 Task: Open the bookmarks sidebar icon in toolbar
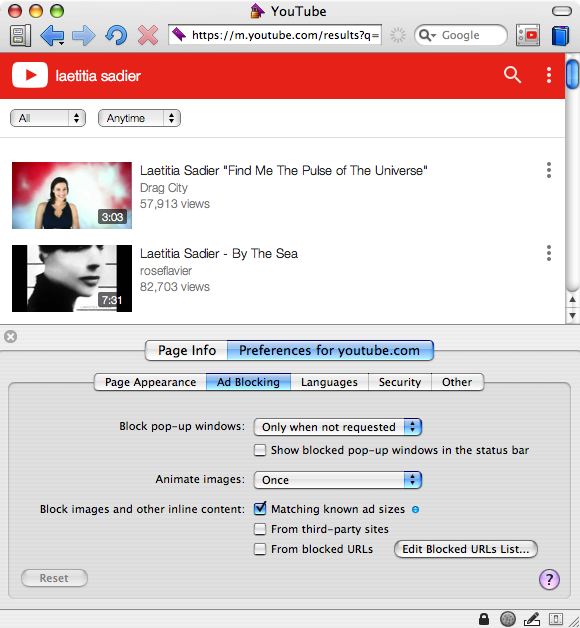(x=20, y=35)
